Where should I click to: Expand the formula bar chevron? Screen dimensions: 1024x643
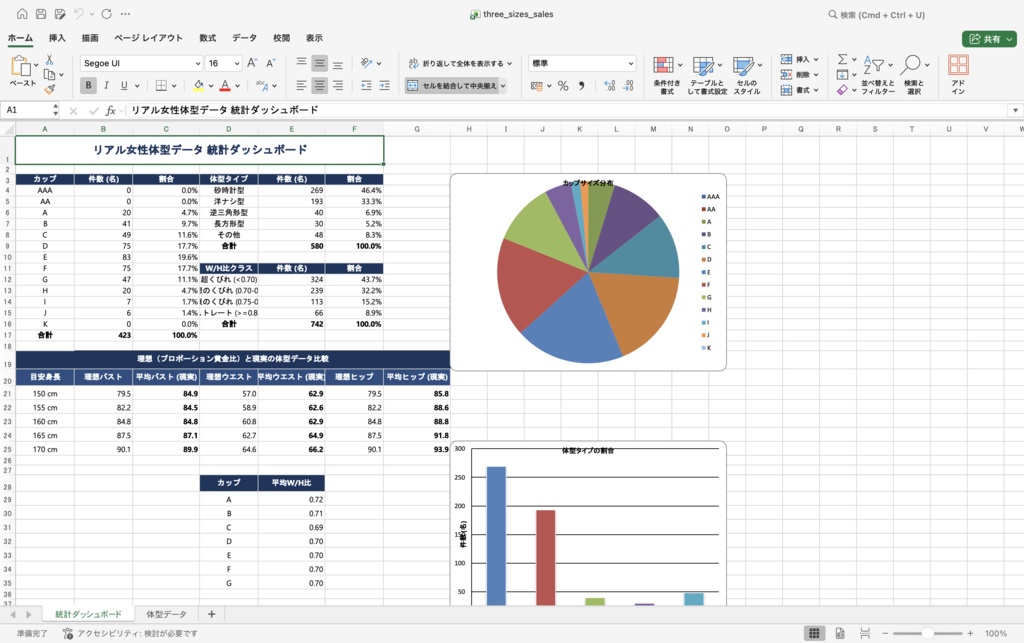tap(1016, 110)
